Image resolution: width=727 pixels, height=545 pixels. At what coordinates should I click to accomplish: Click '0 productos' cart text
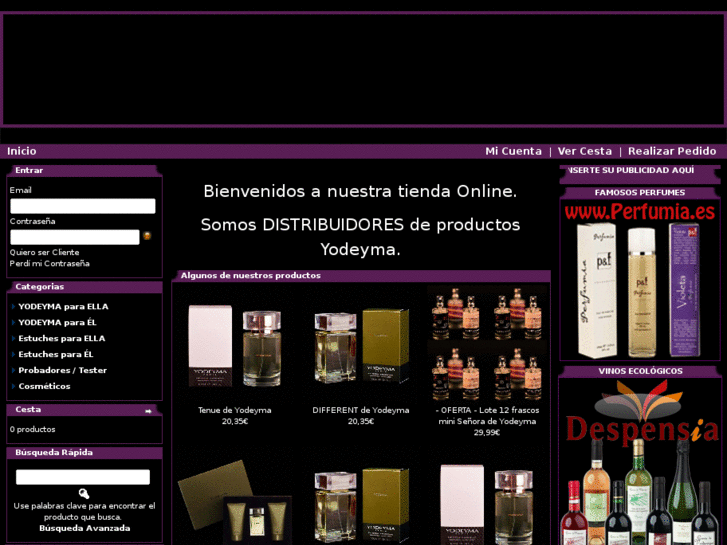(x=32, y=430)
